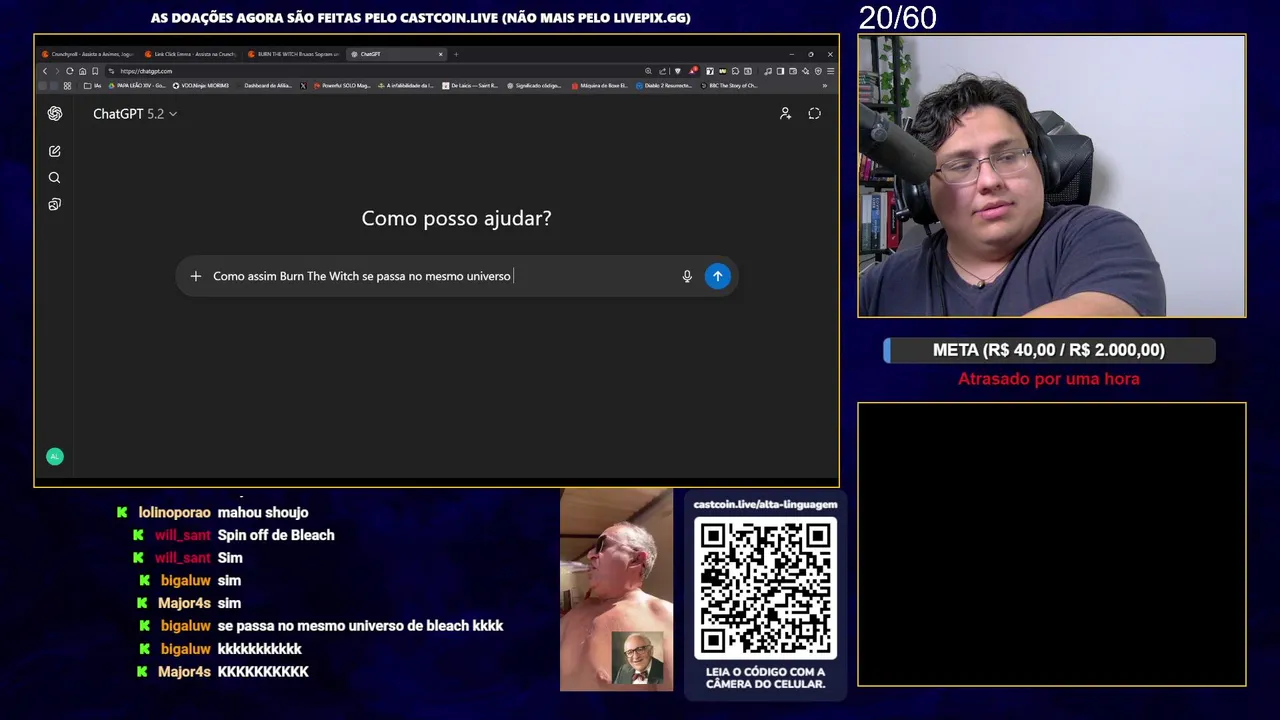The image size is (1280, 720).
Task: Expand the bookmarks overflow chevron
Action: click(x=825, y=86)
